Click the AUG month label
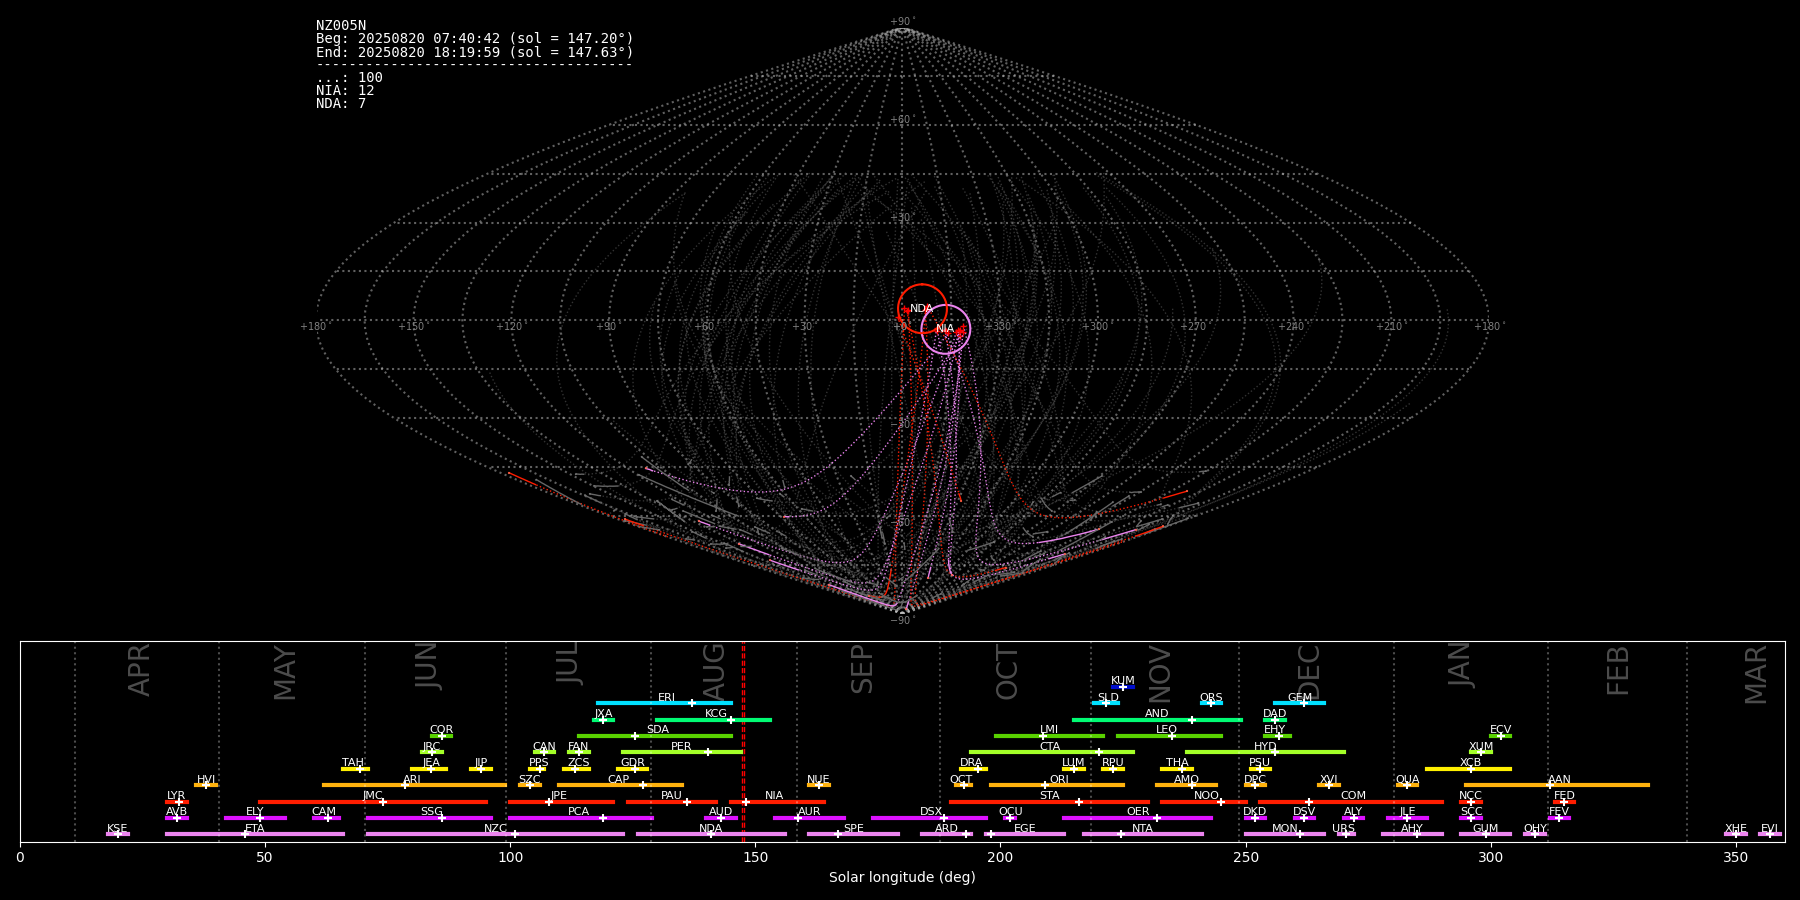Image resolution: width=1800 pixels, height=900 pixels. tap(714, 670)
